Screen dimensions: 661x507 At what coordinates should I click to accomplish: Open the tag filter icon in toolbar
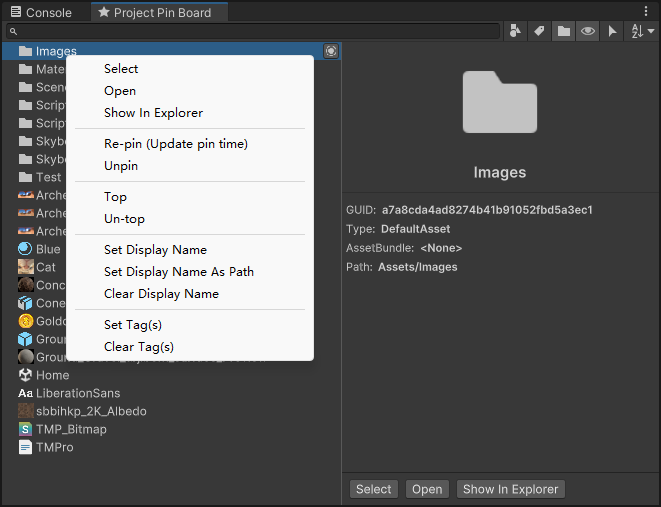(x=539, y=31)
